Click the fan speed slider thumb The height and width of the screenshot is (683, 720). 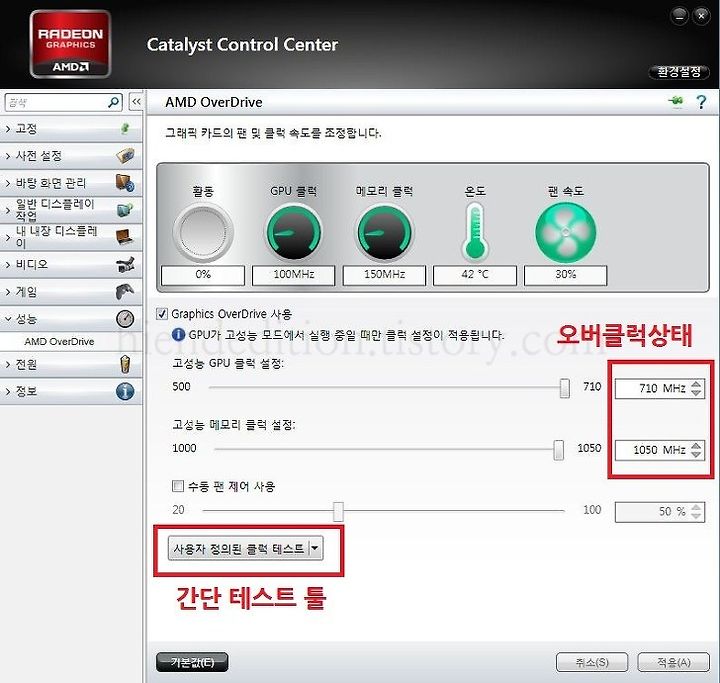pos(338,512)
